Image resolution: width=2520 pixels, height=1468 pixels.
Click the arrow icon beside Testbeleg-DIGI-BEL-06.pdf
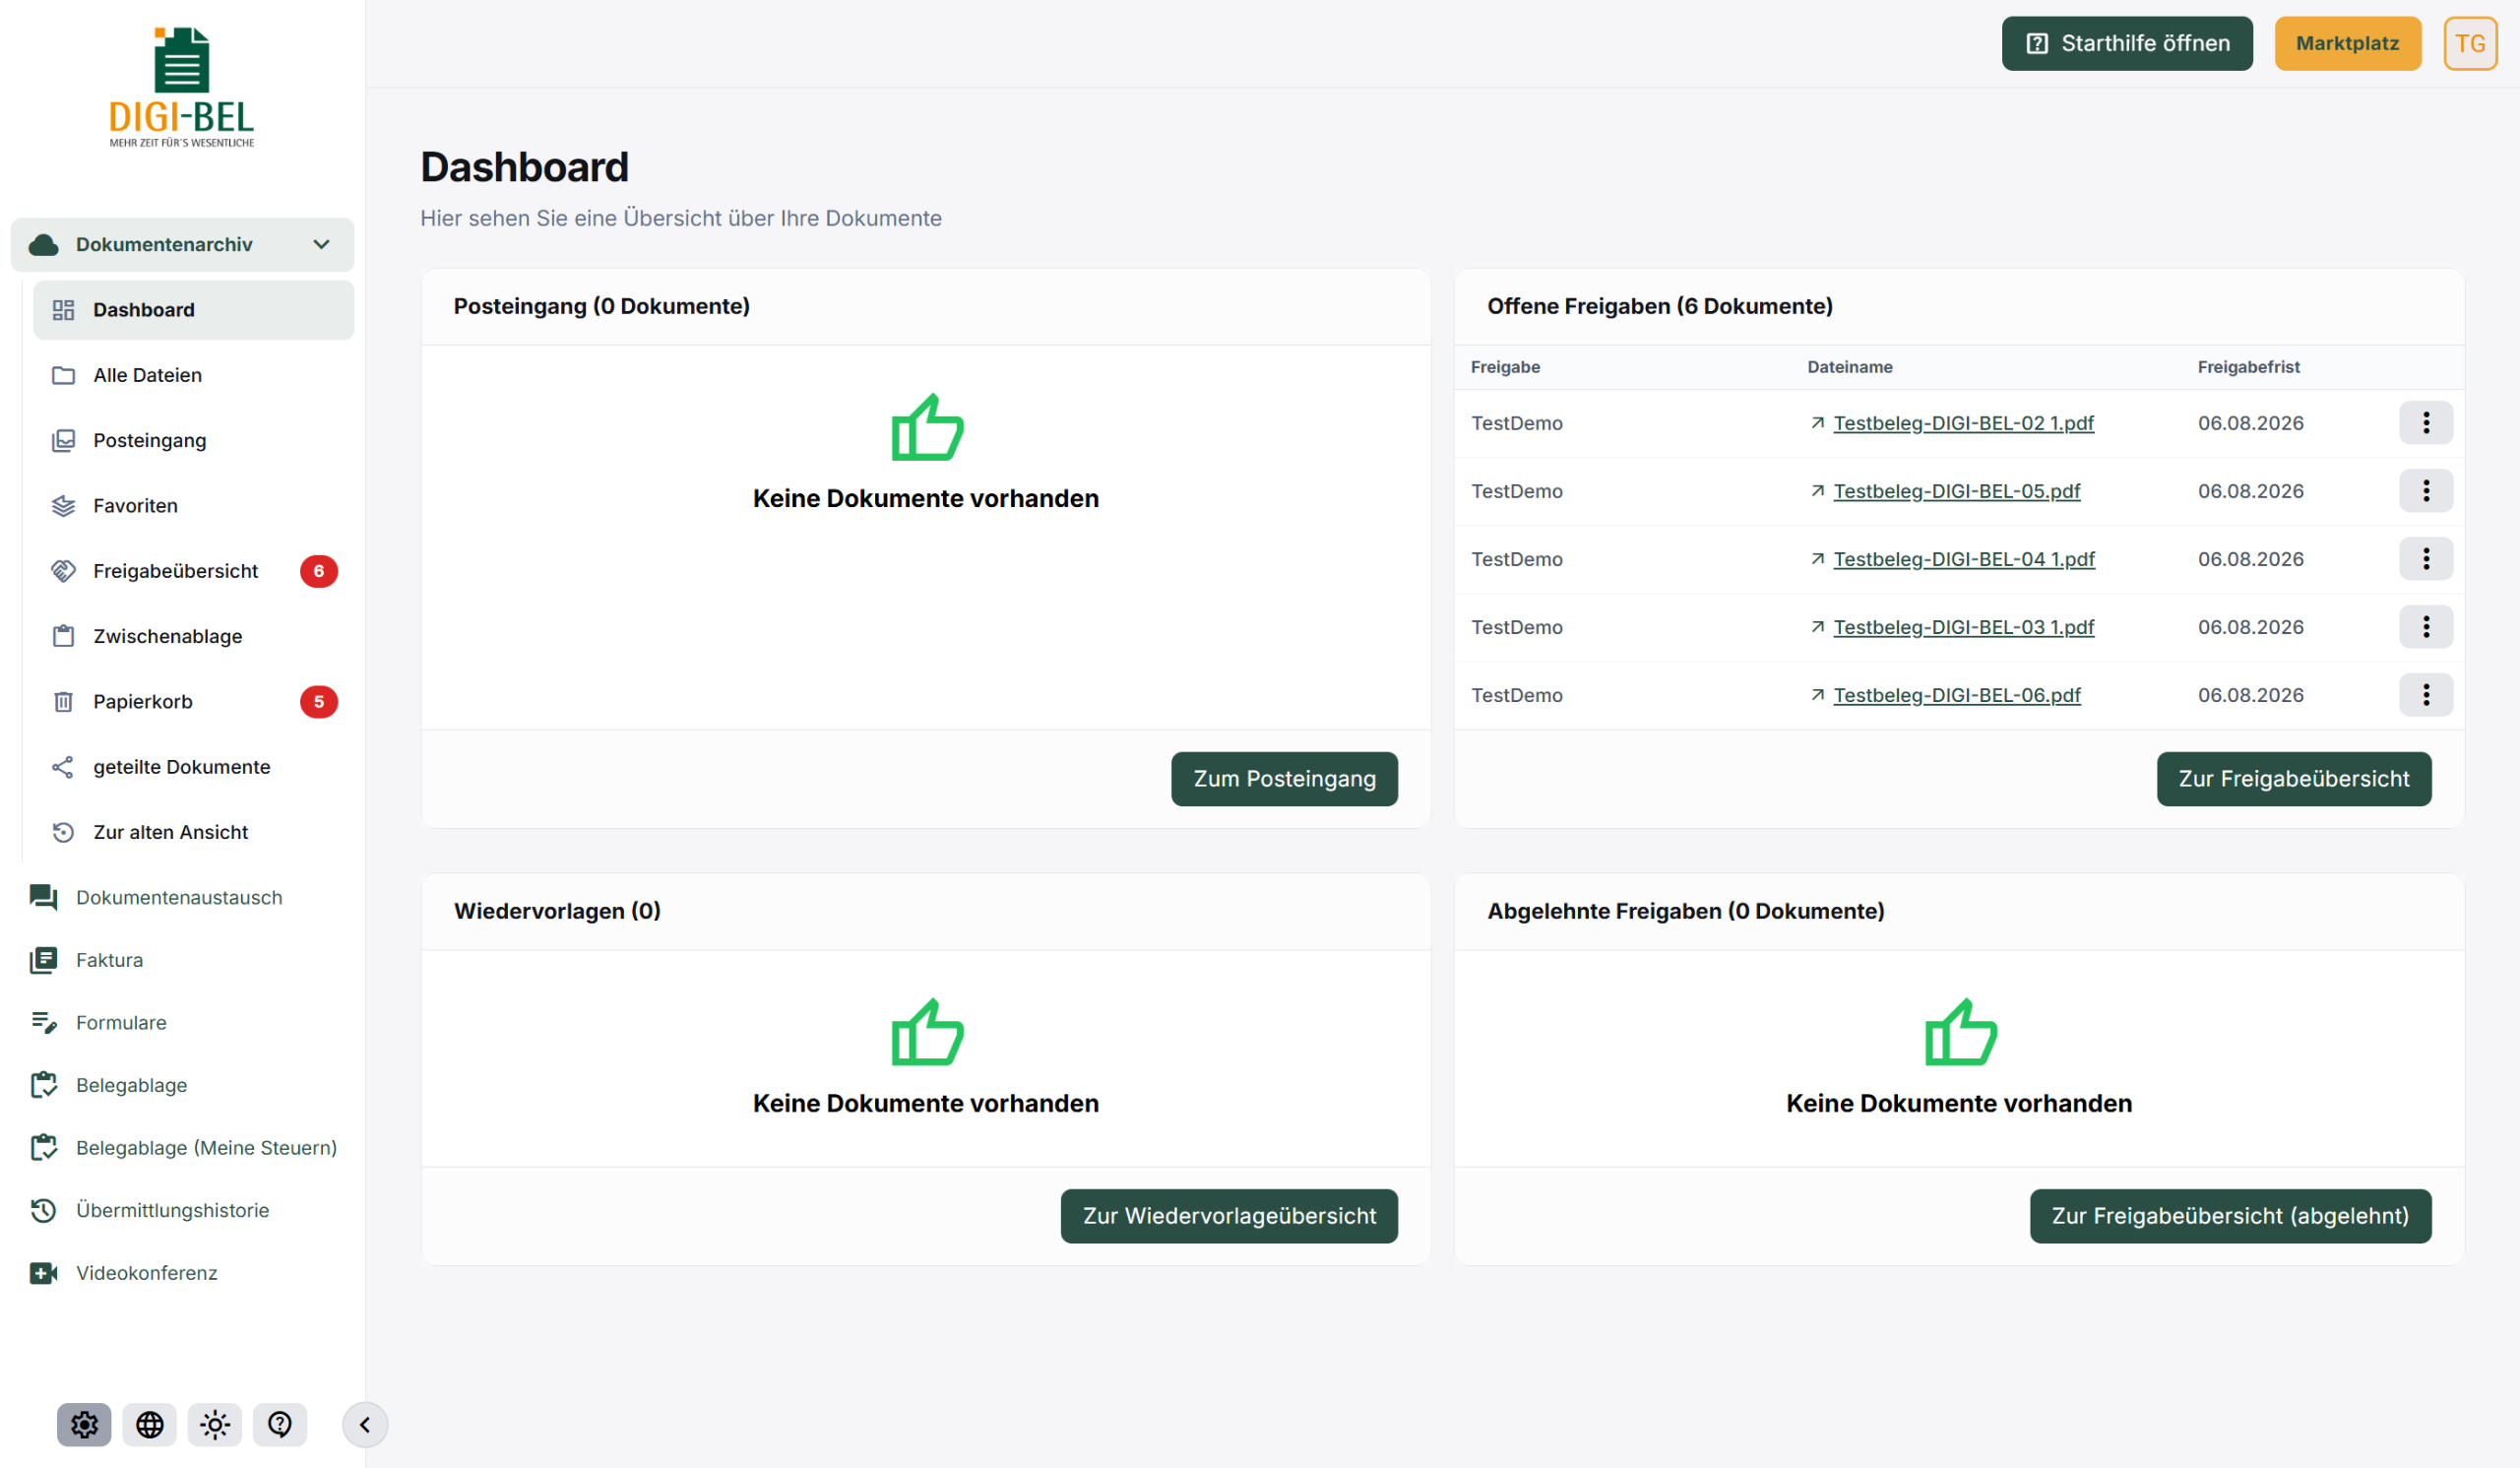(1817, 695)
